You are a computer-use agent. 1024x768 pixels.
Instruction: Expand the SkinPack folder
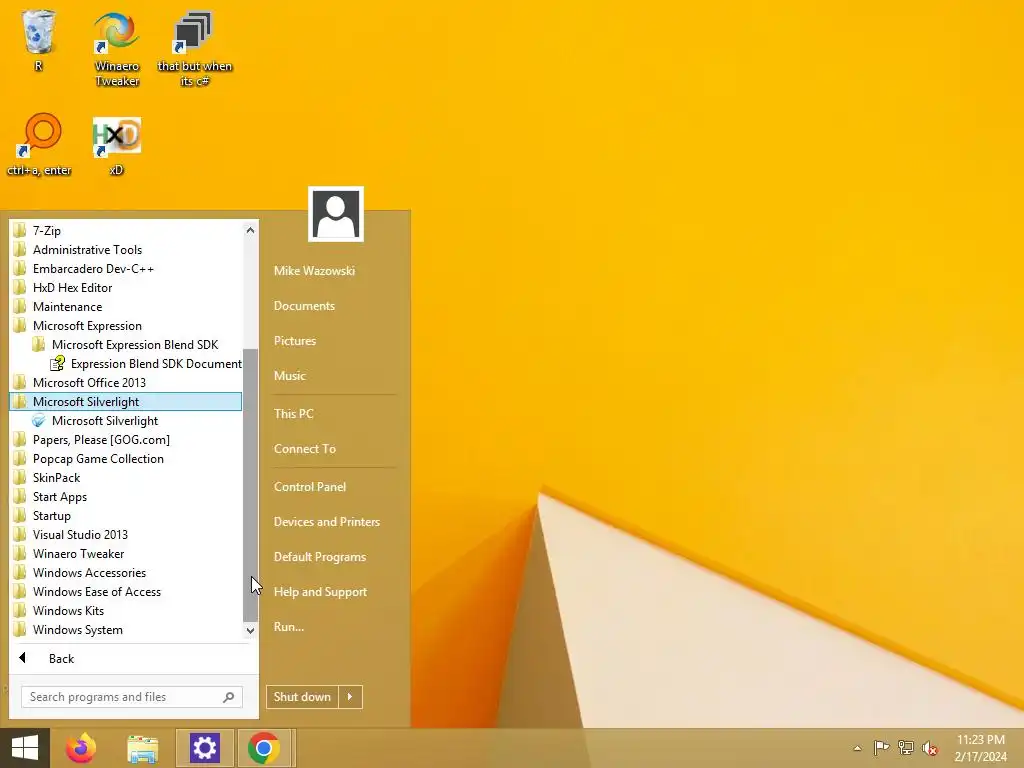pos(125,477)
